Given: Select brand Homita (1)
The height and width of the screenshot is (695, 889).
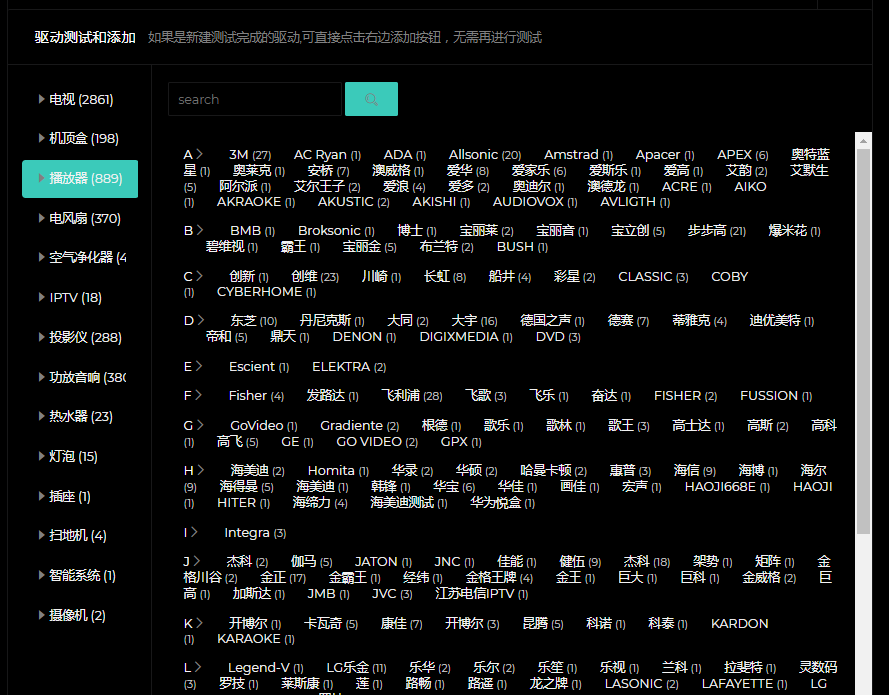Looking at the screenshot, I should point(338,471).
